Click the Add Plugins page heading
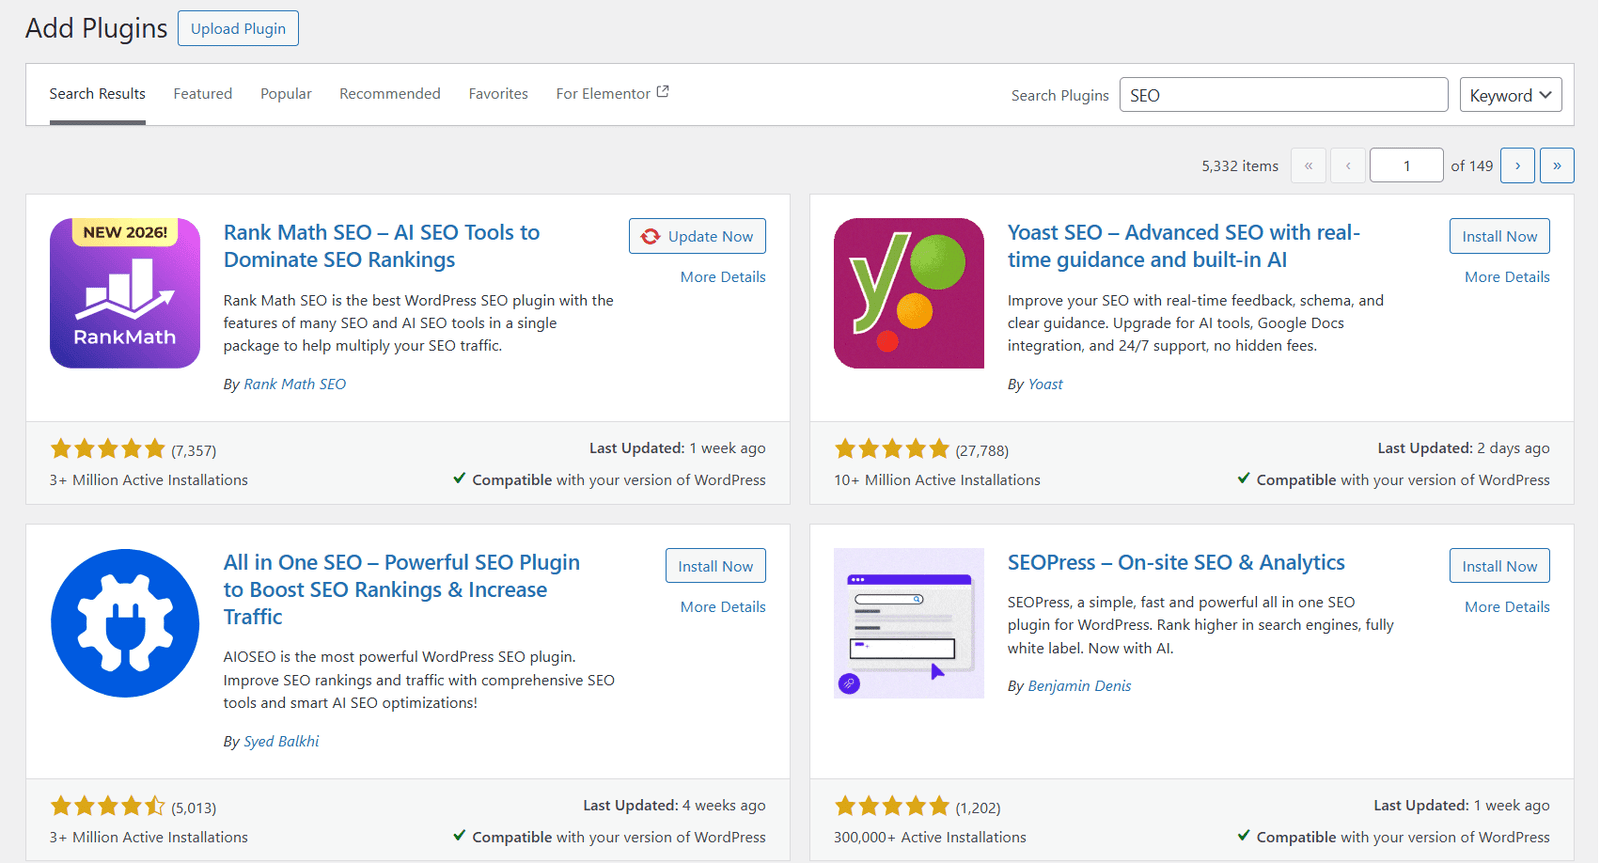The height and width of the screenshot is (863, 1600). point(96,28)
